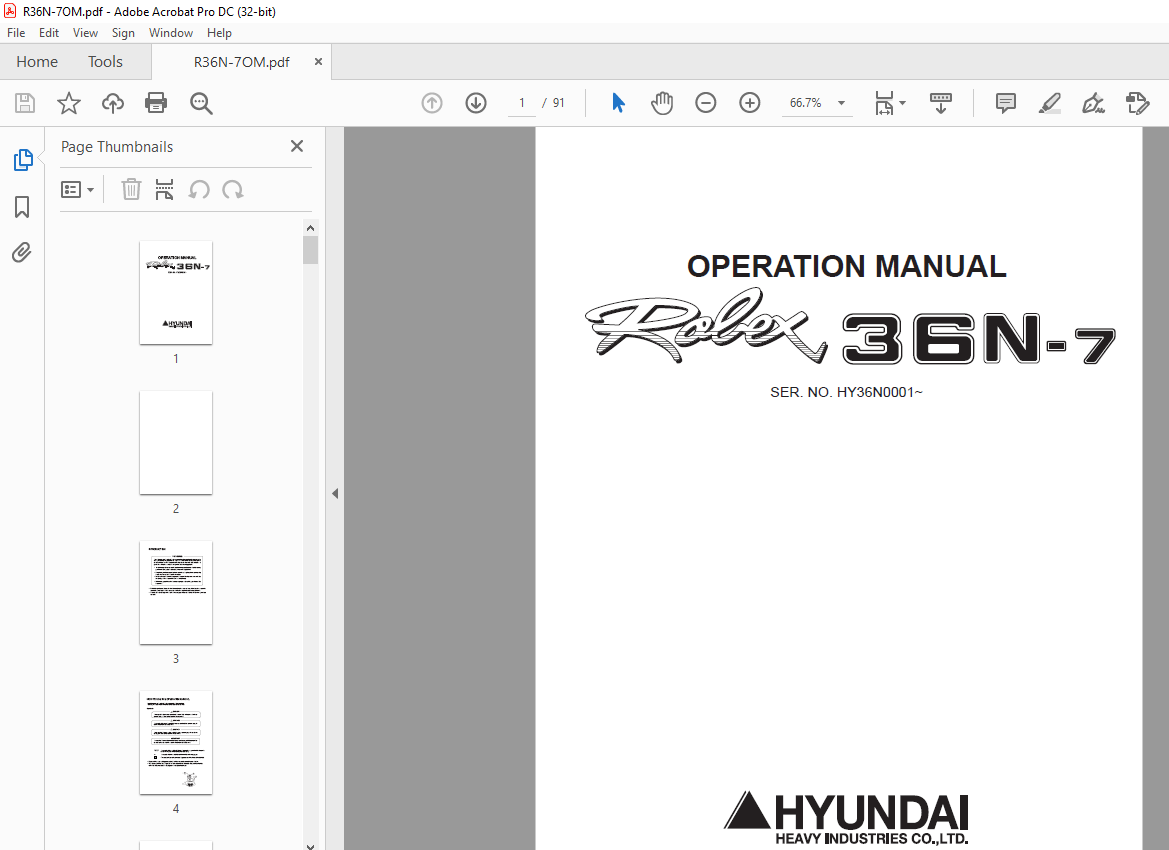The width and height of the screenshot is (1169, 850).
Task: Click the thumbnail panel scrollbar handle
Action: pyautogui.click(x=310, y=250)
